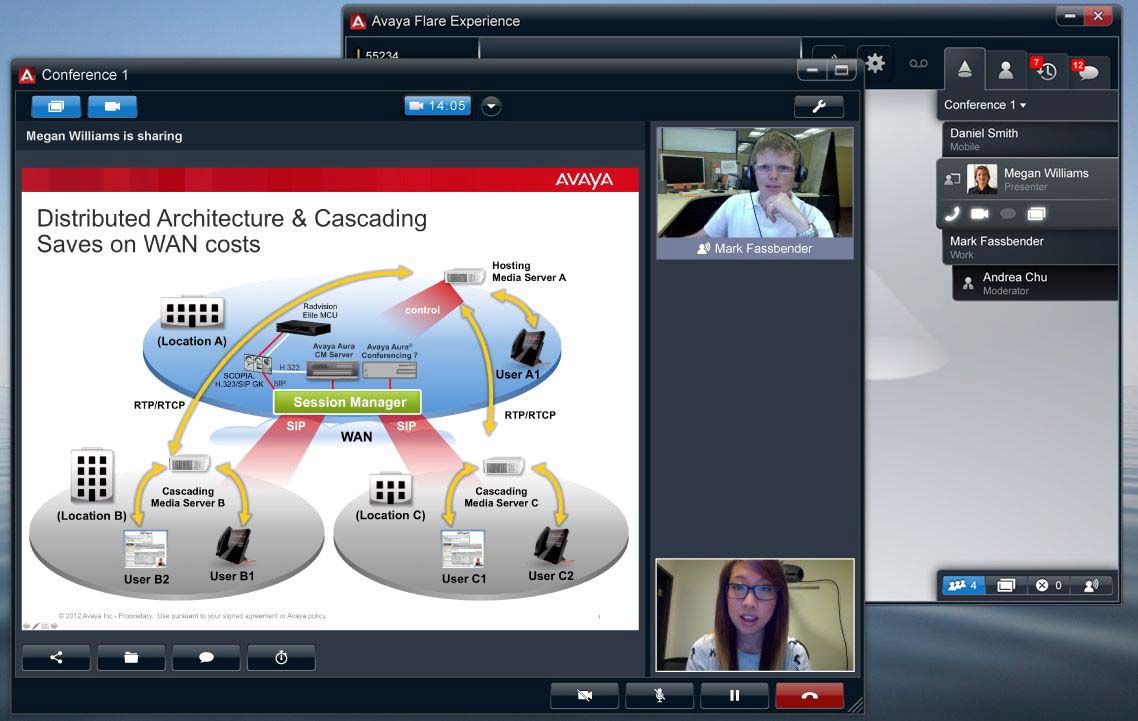Click the phone icon under Megan Williams

pos(952,213)
